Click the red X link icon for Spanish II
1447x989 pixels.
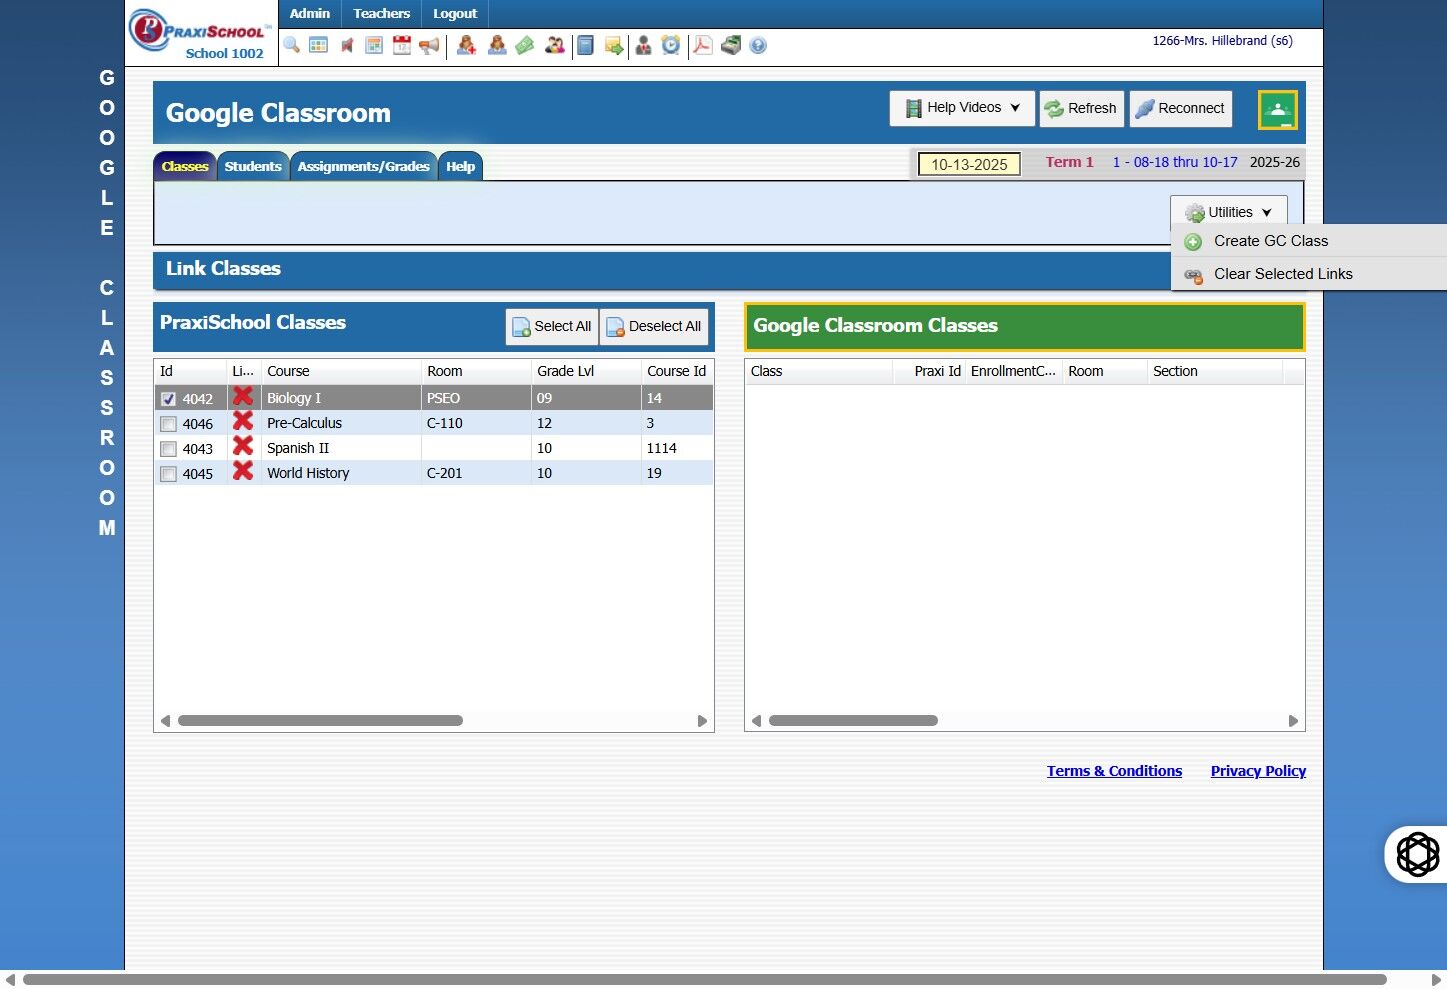pos(242,446)
